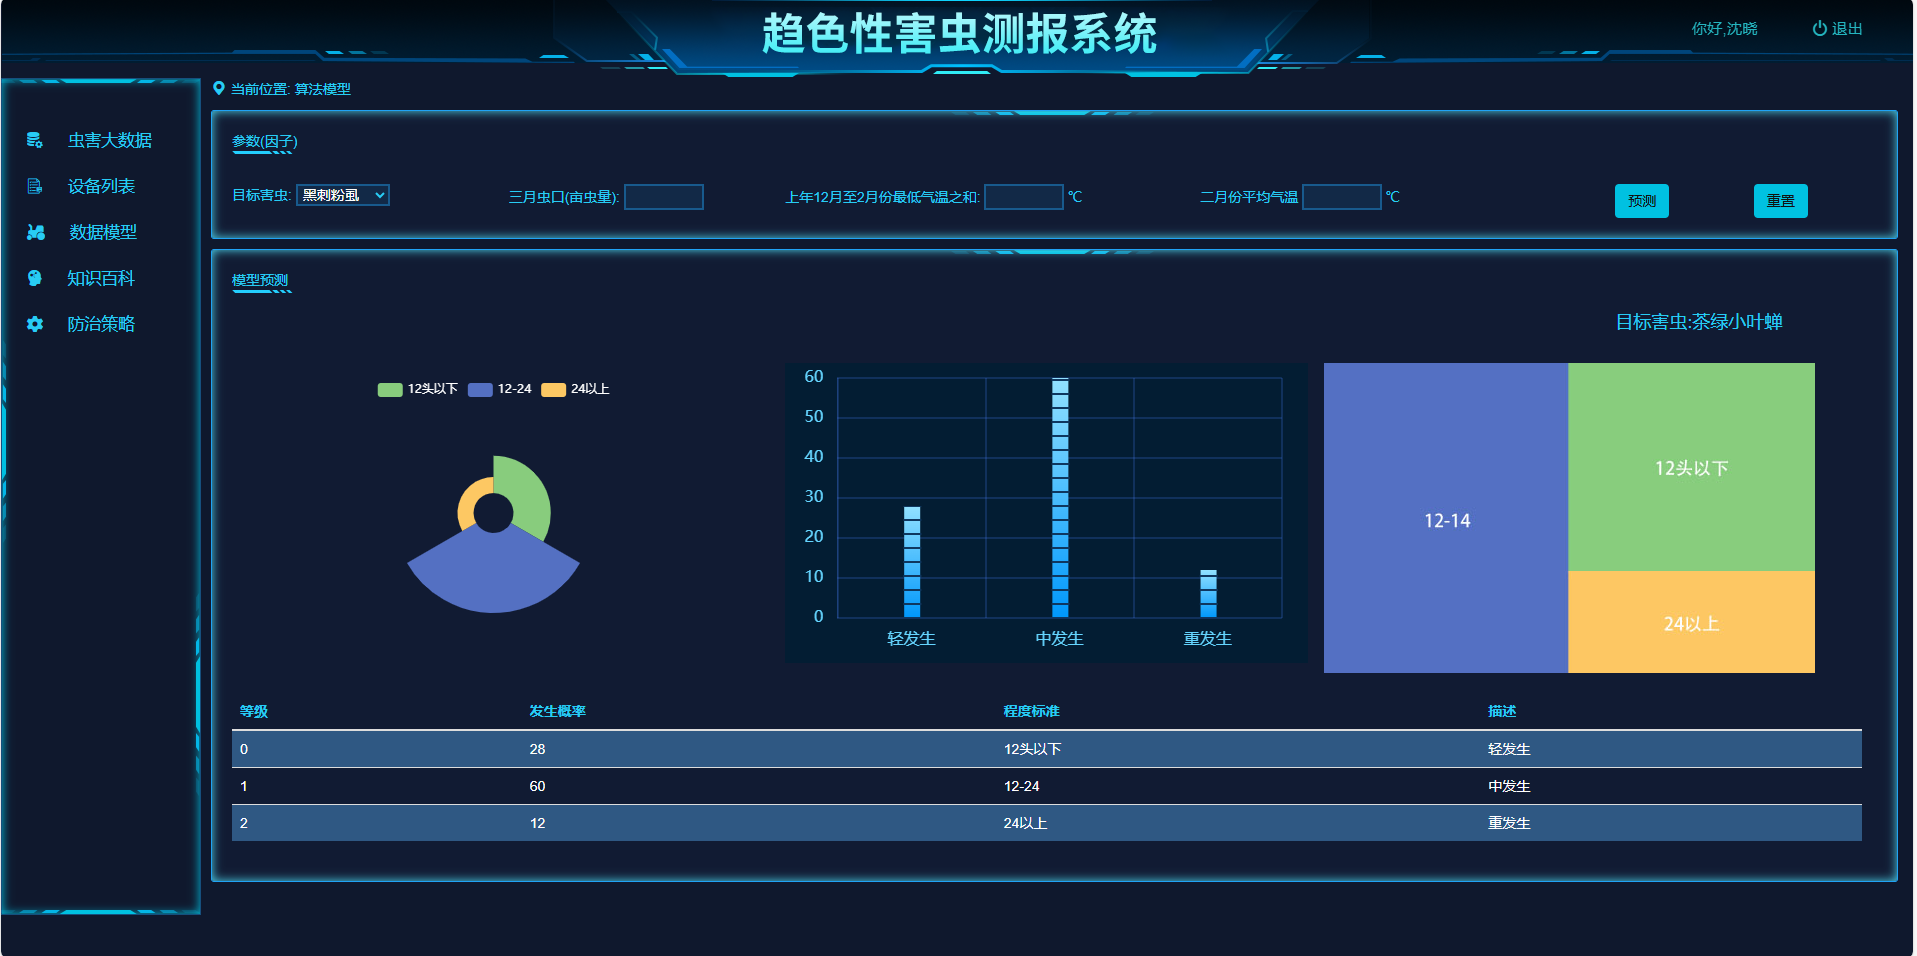Image resolution: width=1917 pixels, height=956 pixels.
Task: Click the document icon beside 设备列表
Action: click(x=35, y=186)
